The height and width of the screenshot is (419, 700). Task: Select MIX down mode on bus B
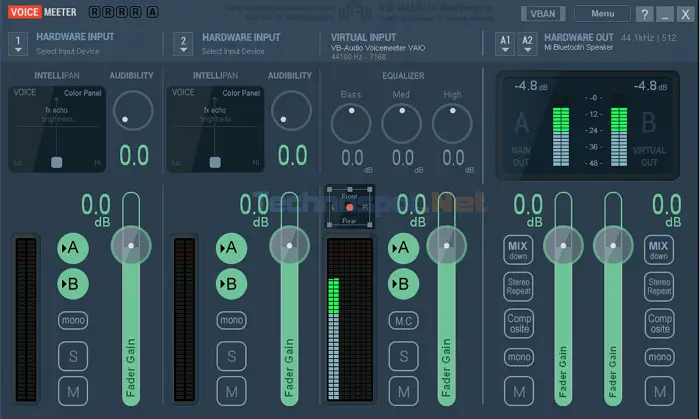tap(658, 250)
